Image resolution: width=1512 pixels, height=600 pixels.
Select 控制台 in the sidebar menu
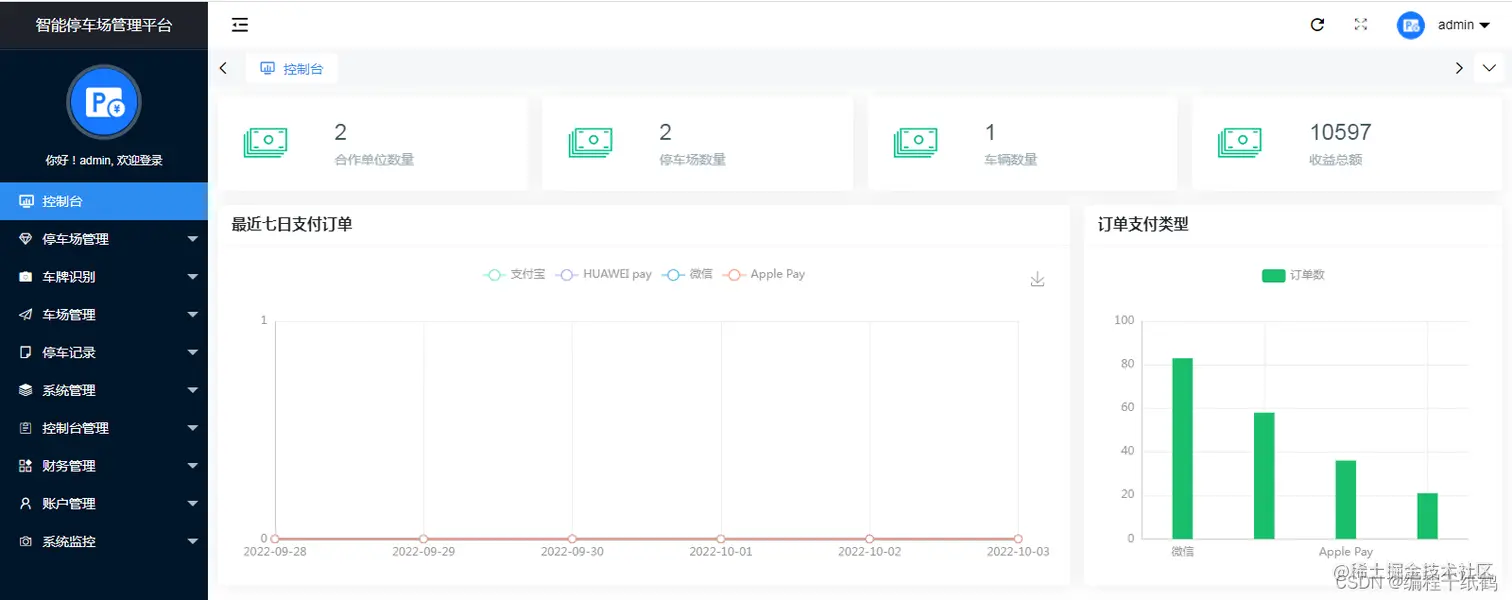coord(104,201)
